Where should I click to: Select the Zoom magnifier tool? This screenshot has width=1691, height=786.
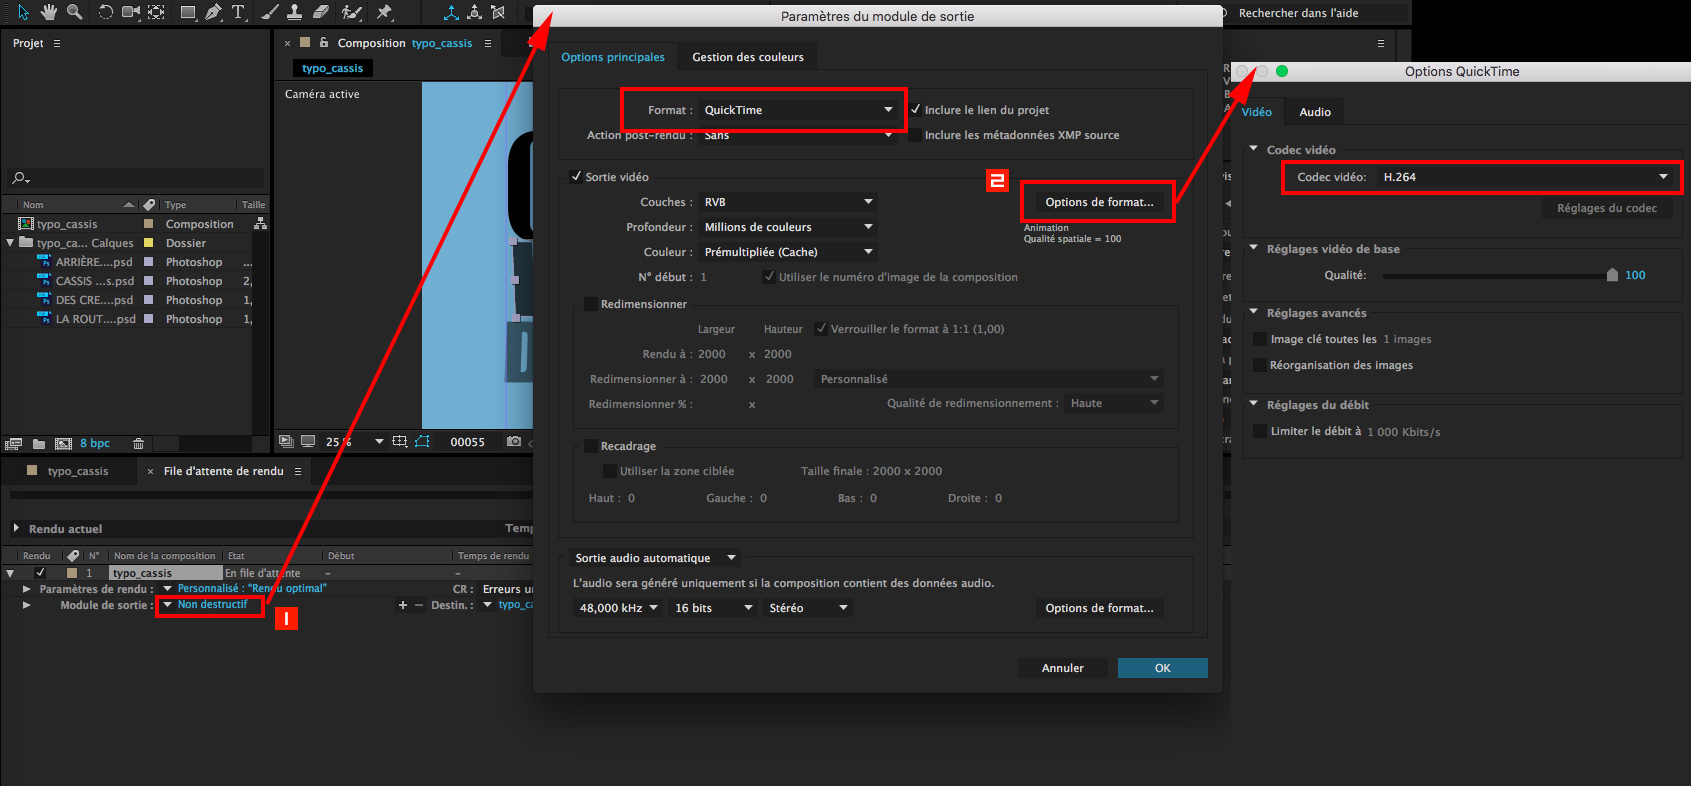pos(74,12)
